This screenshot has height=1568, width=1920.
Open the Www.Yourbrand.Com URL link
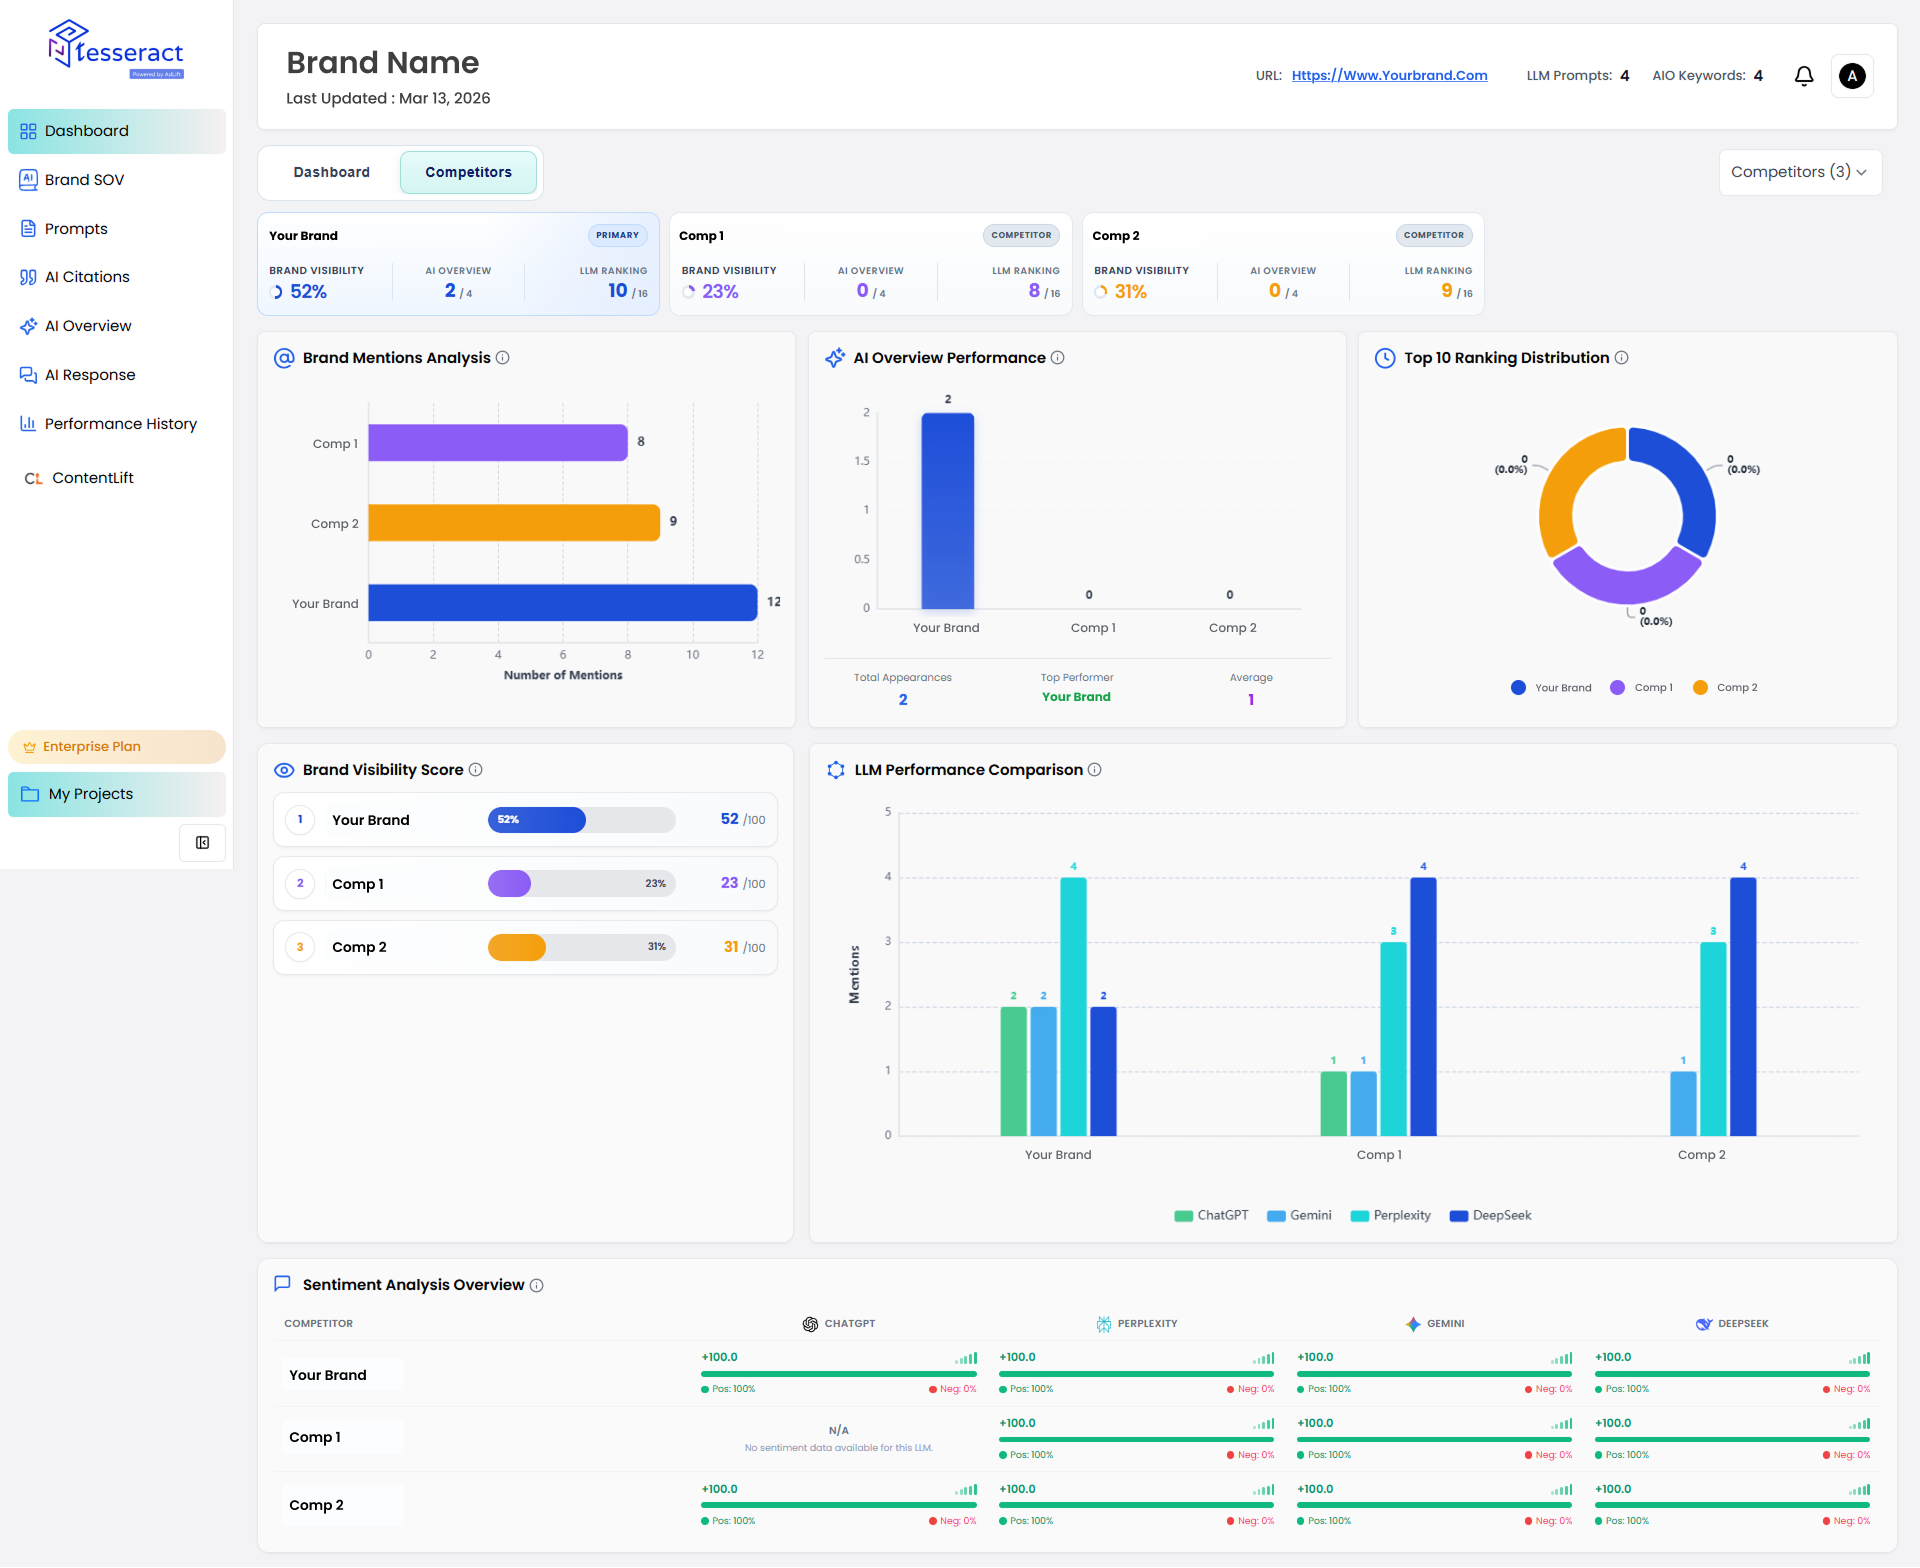pyautogui.click(x=1389, y=76)
